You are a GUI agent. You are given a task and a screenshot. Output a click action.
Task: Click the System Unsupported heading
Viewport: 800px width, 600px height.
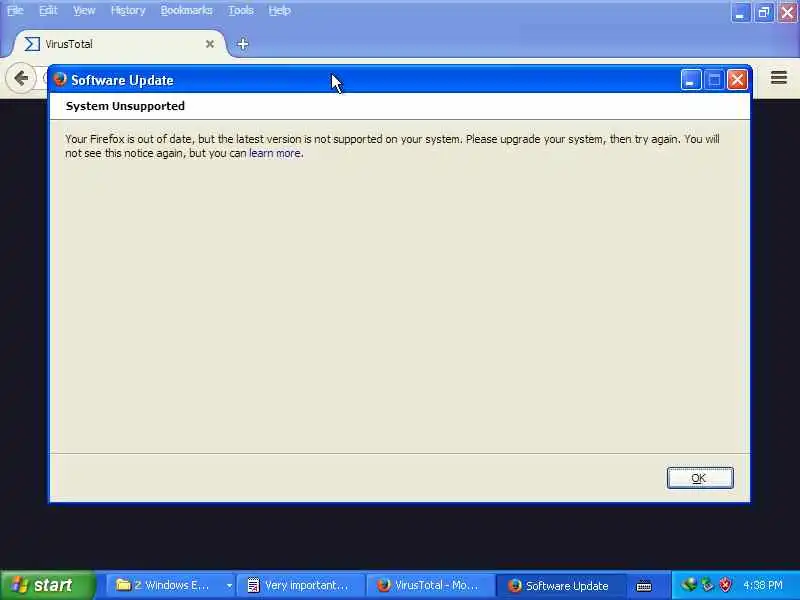[x=125, y=106]
